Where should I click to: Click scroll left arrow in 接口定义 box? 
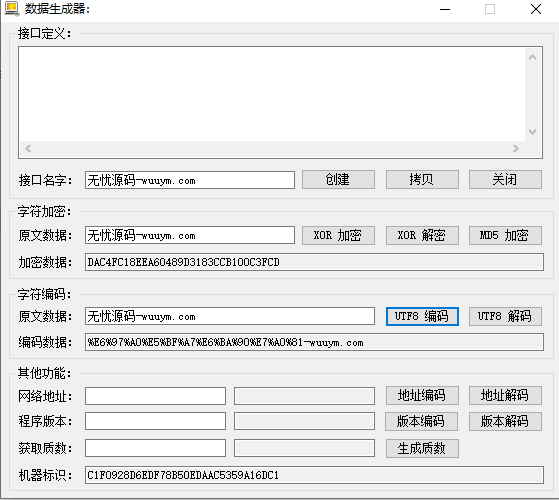coord(28,148)
